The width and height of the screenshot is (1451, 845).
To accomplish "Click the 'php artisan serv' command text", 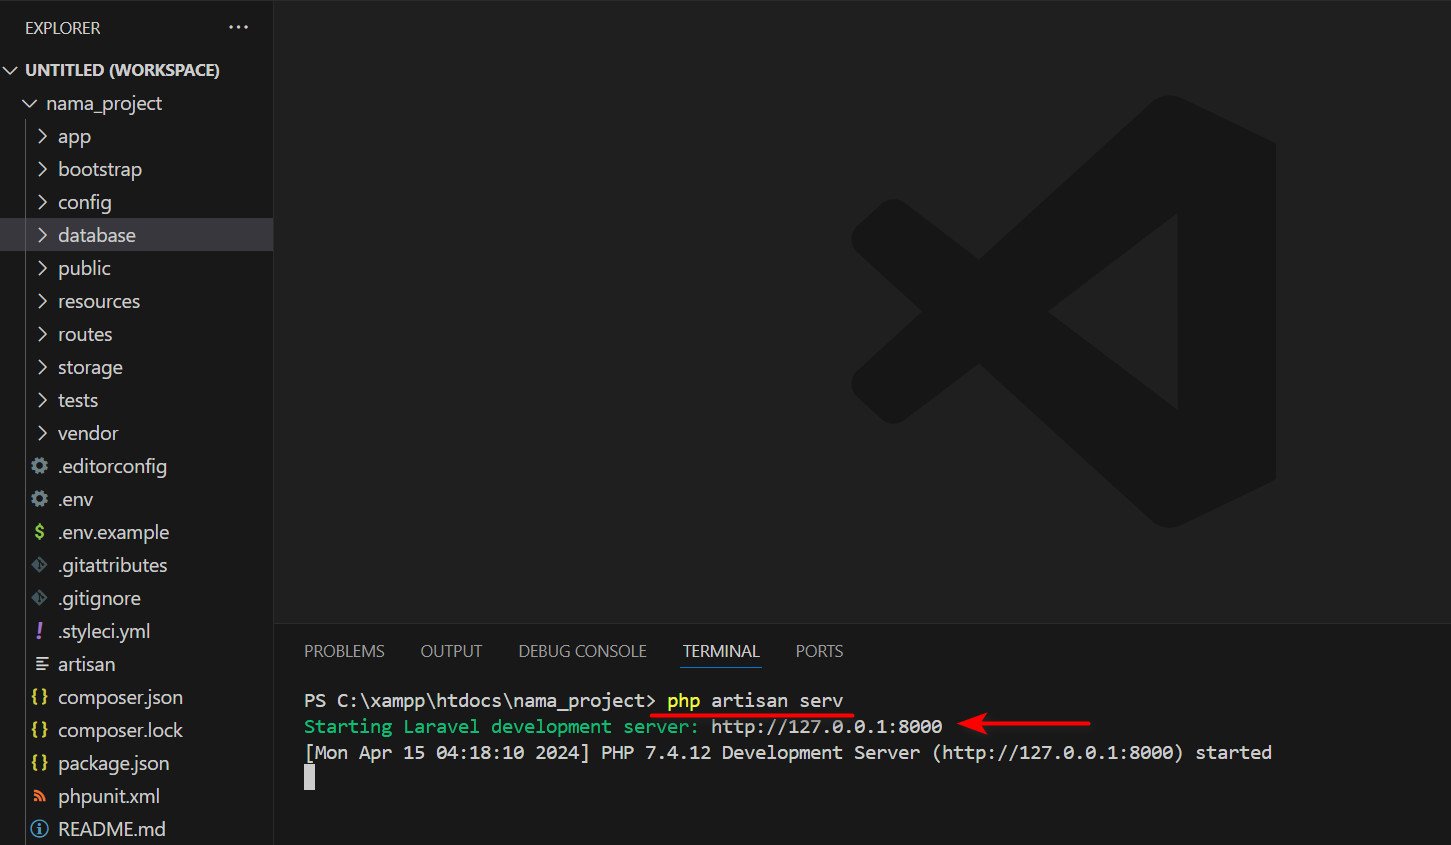I will [755, 700].
